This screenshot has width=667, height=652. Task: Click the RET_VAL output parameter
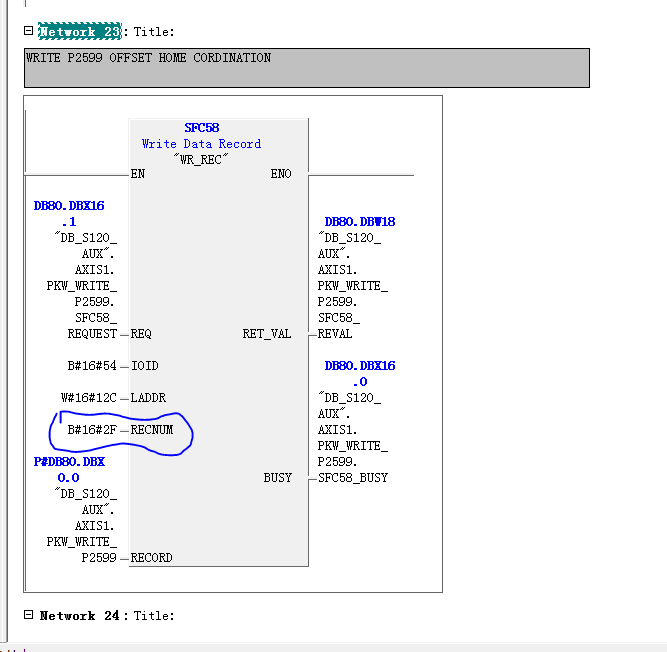click(267, 334)
